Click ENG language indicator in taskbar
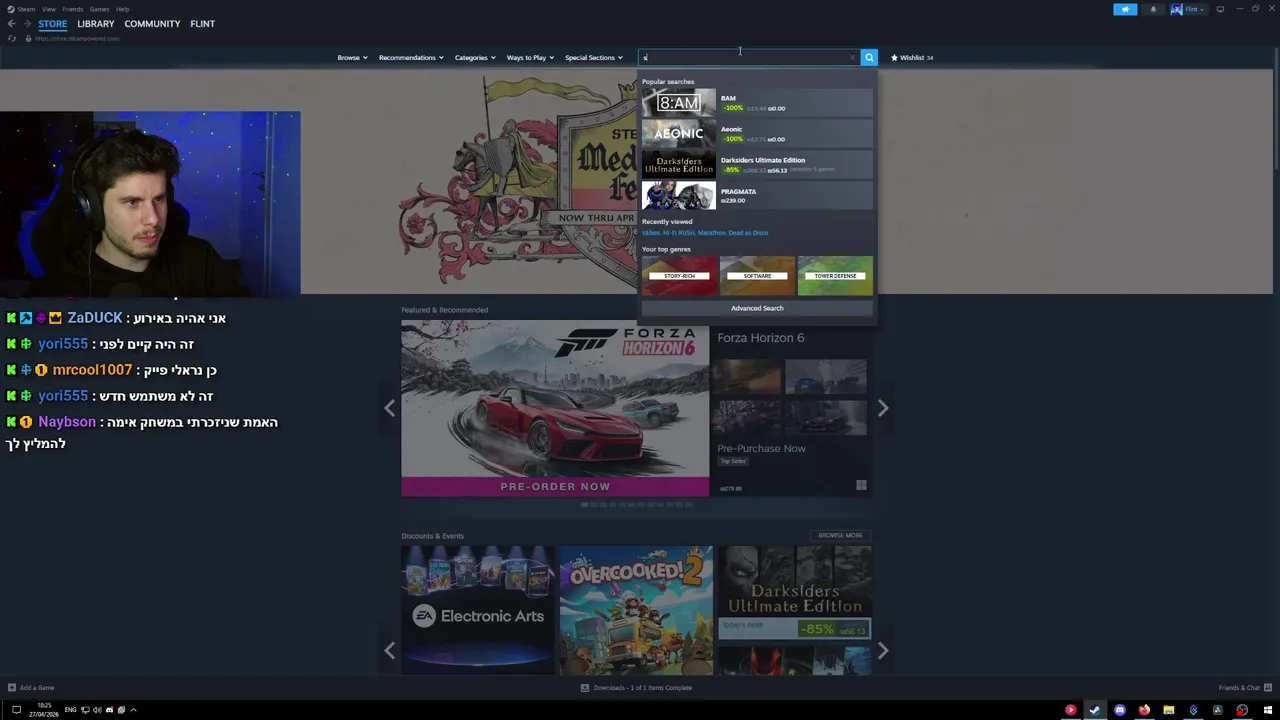 (70, 710)
